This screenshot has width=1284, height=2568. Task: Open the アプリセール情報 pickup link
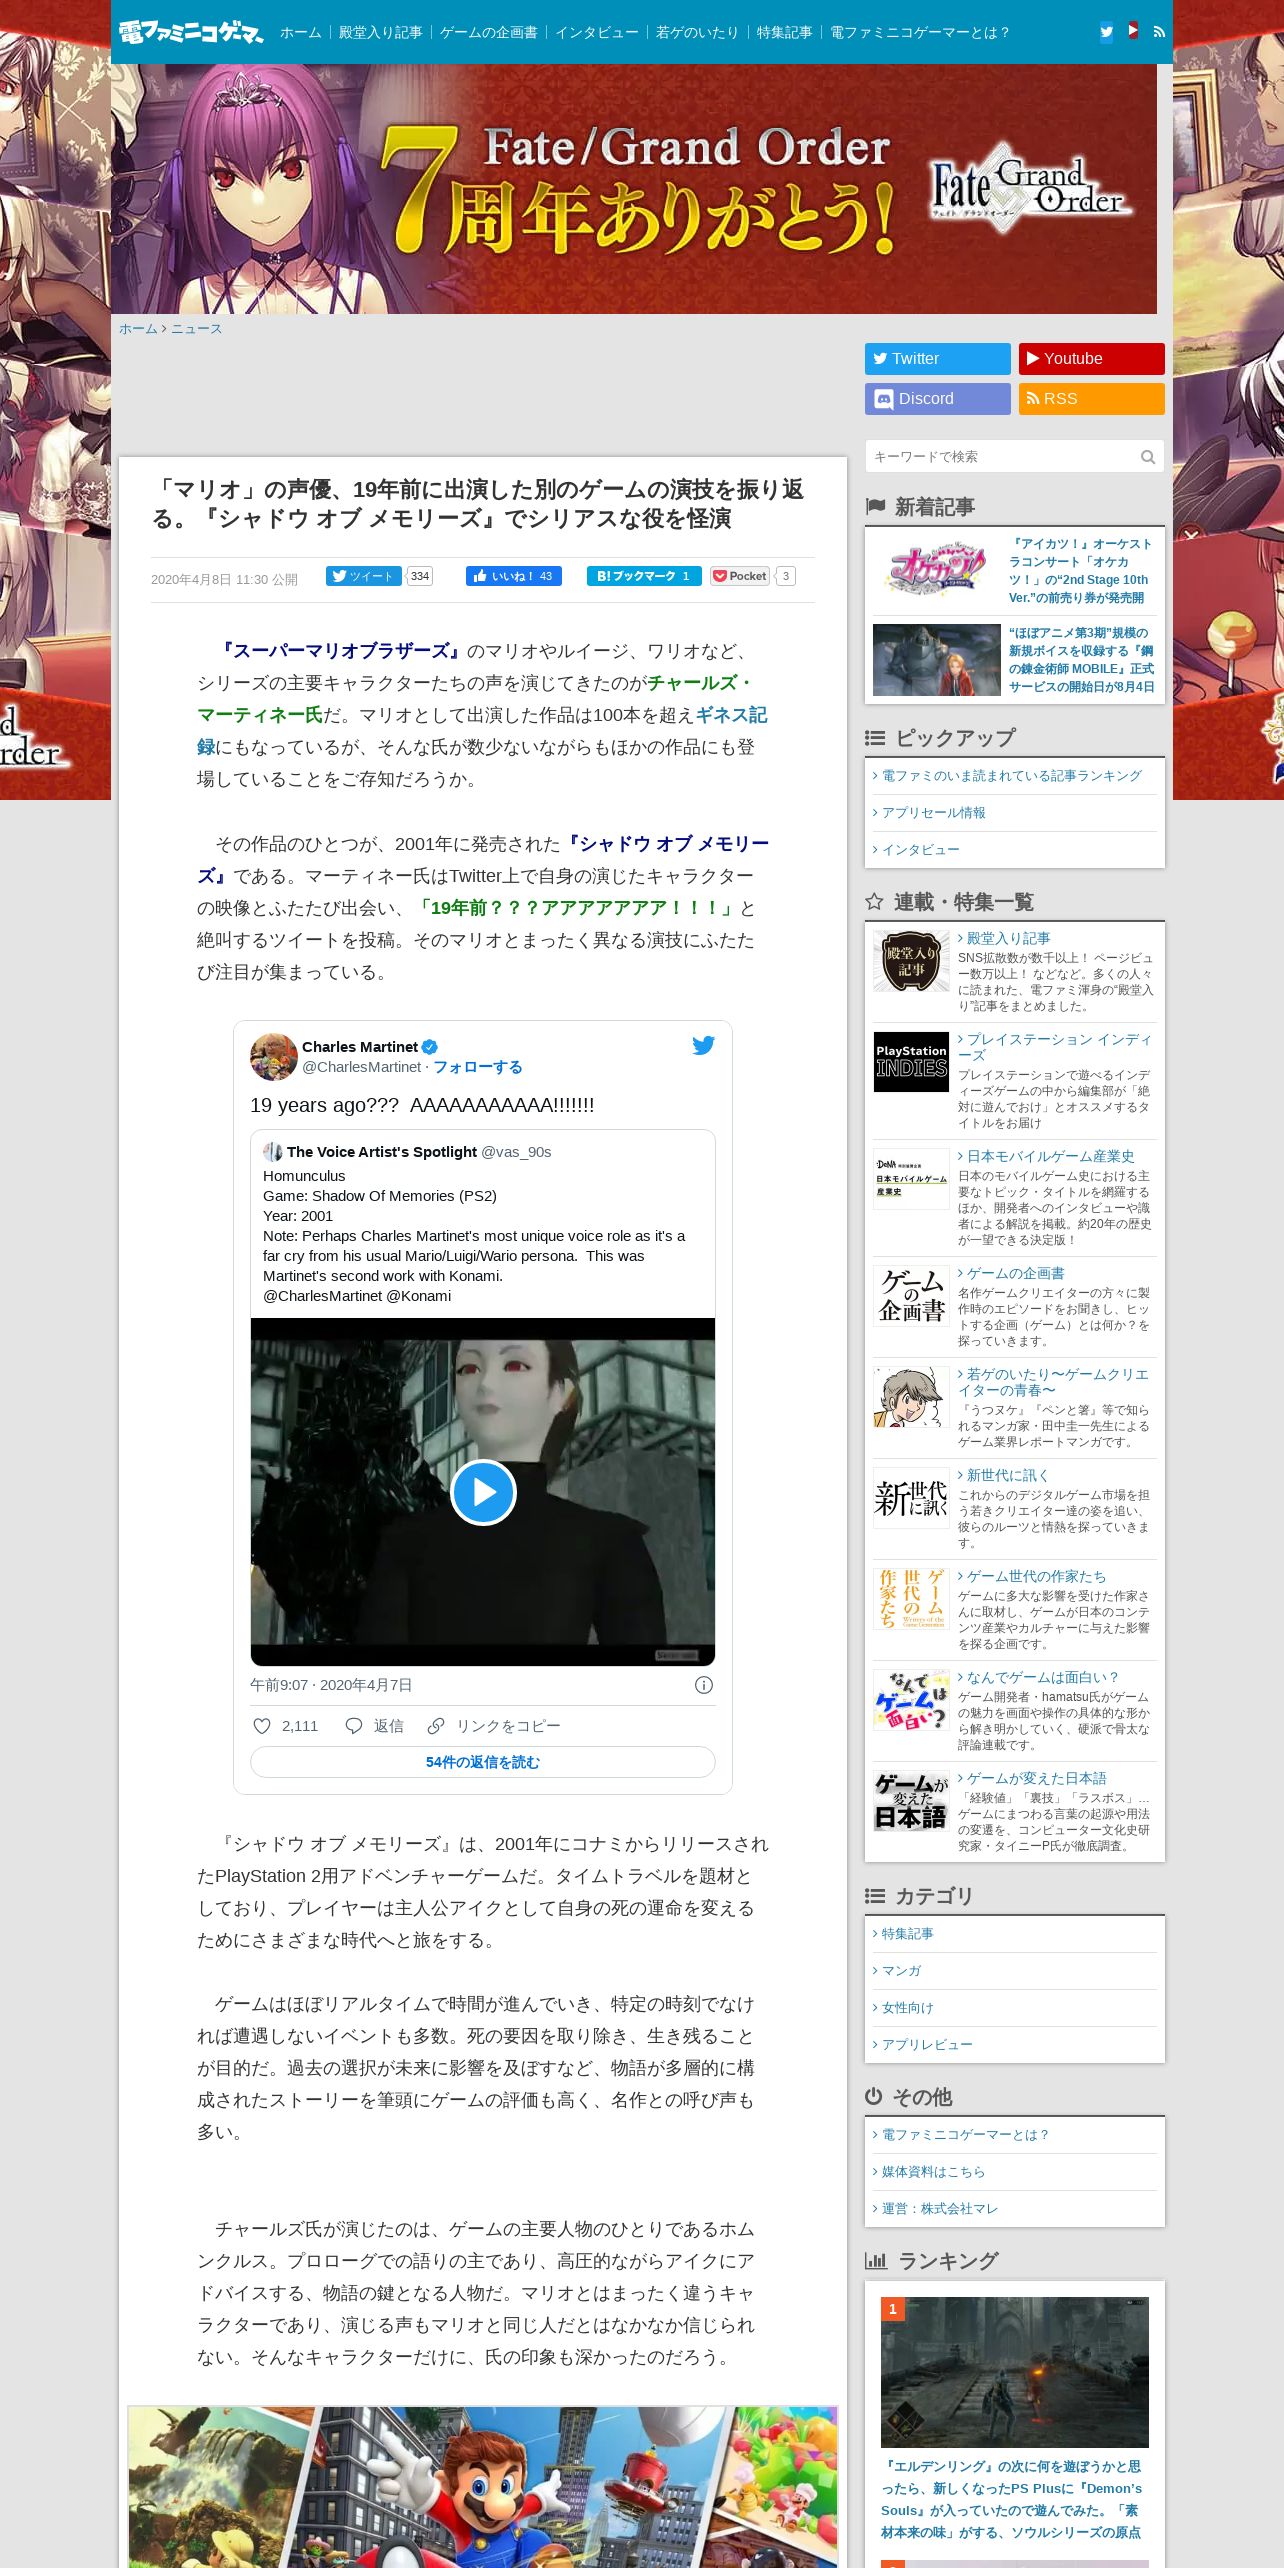pyautogui.click(x=933, y=813)
